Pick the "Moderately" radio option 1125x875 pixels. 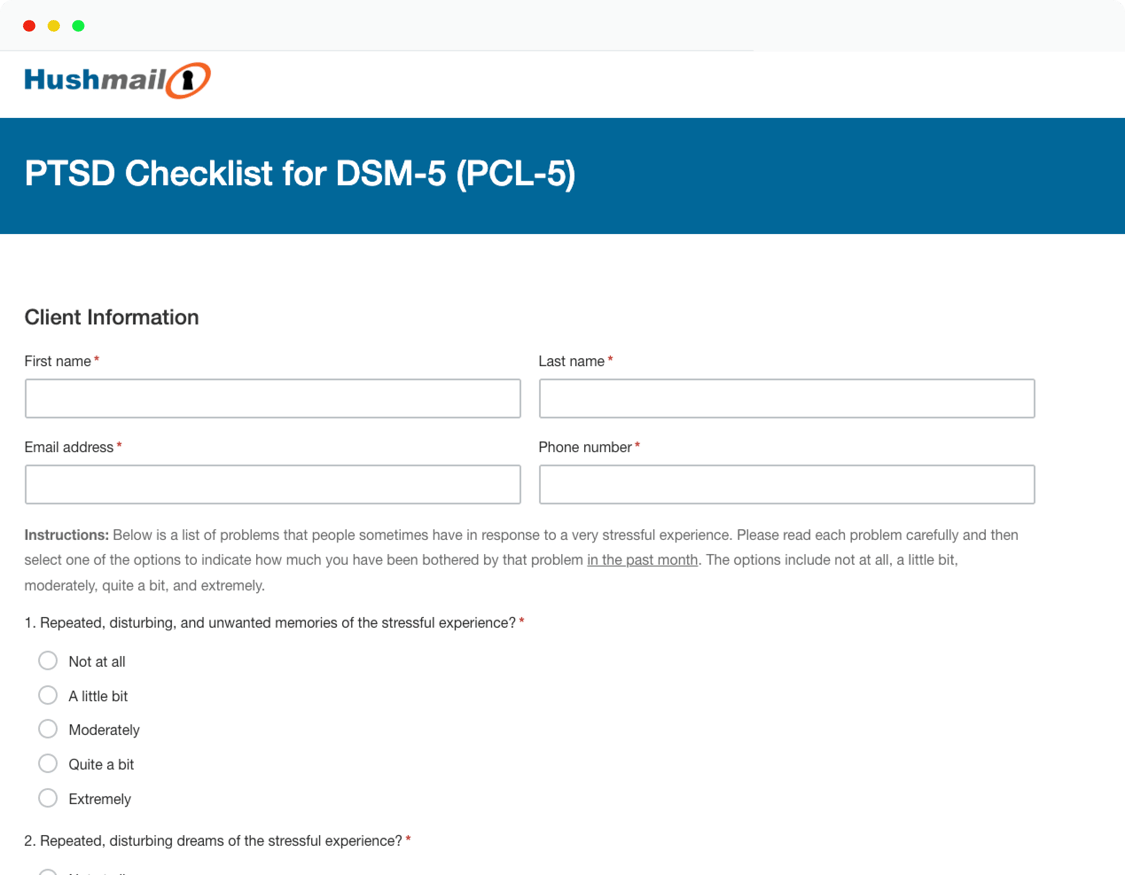(48, 729)
